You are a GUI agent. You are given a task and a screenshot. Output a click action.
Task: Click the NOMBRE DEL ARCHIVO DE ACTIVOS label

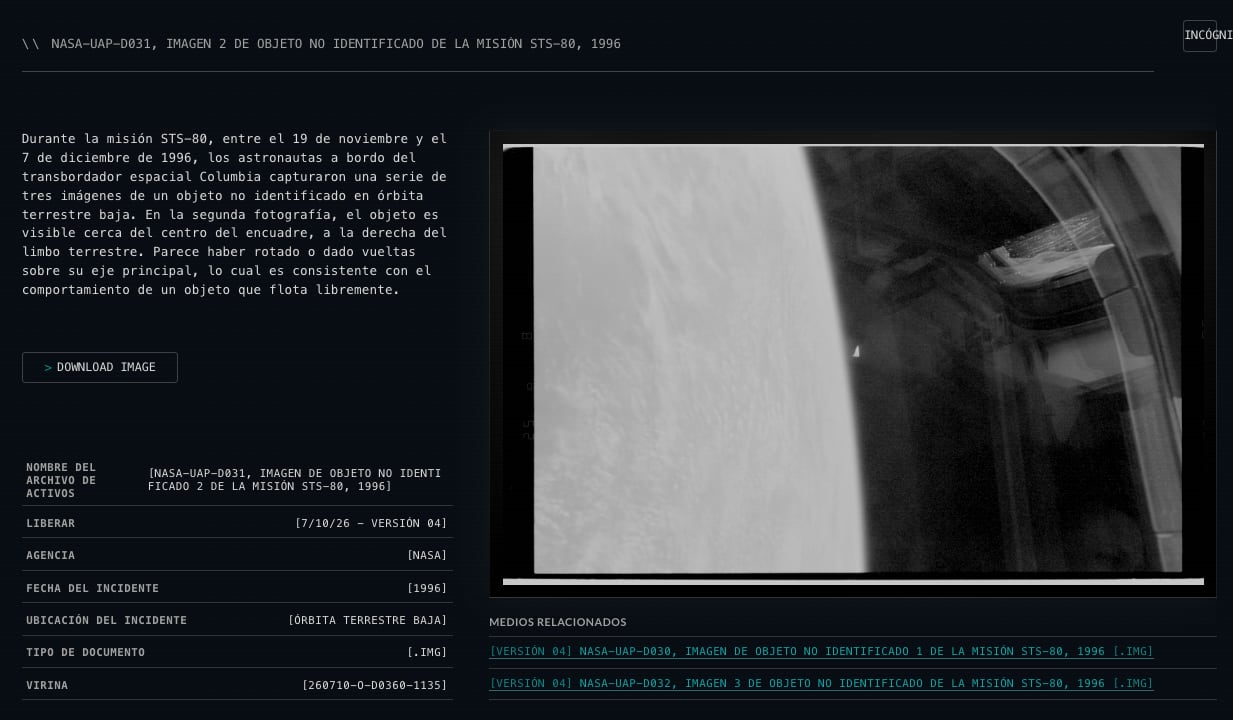(x=62, y=480)
